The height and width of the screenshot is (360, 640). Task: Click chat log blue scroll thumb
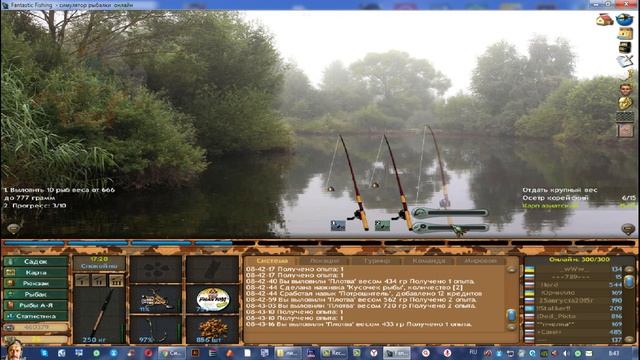[x=511, y=315]
